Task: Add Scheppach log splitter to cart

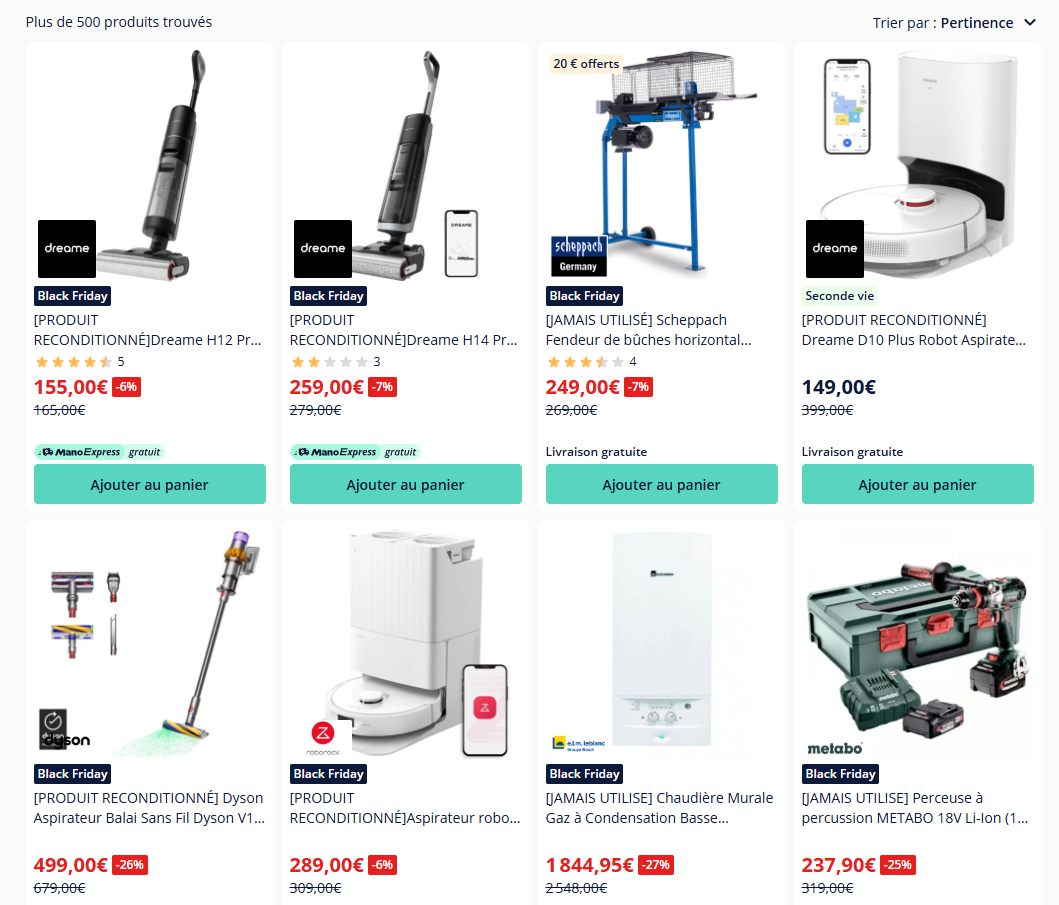Action: pos(661,484)
